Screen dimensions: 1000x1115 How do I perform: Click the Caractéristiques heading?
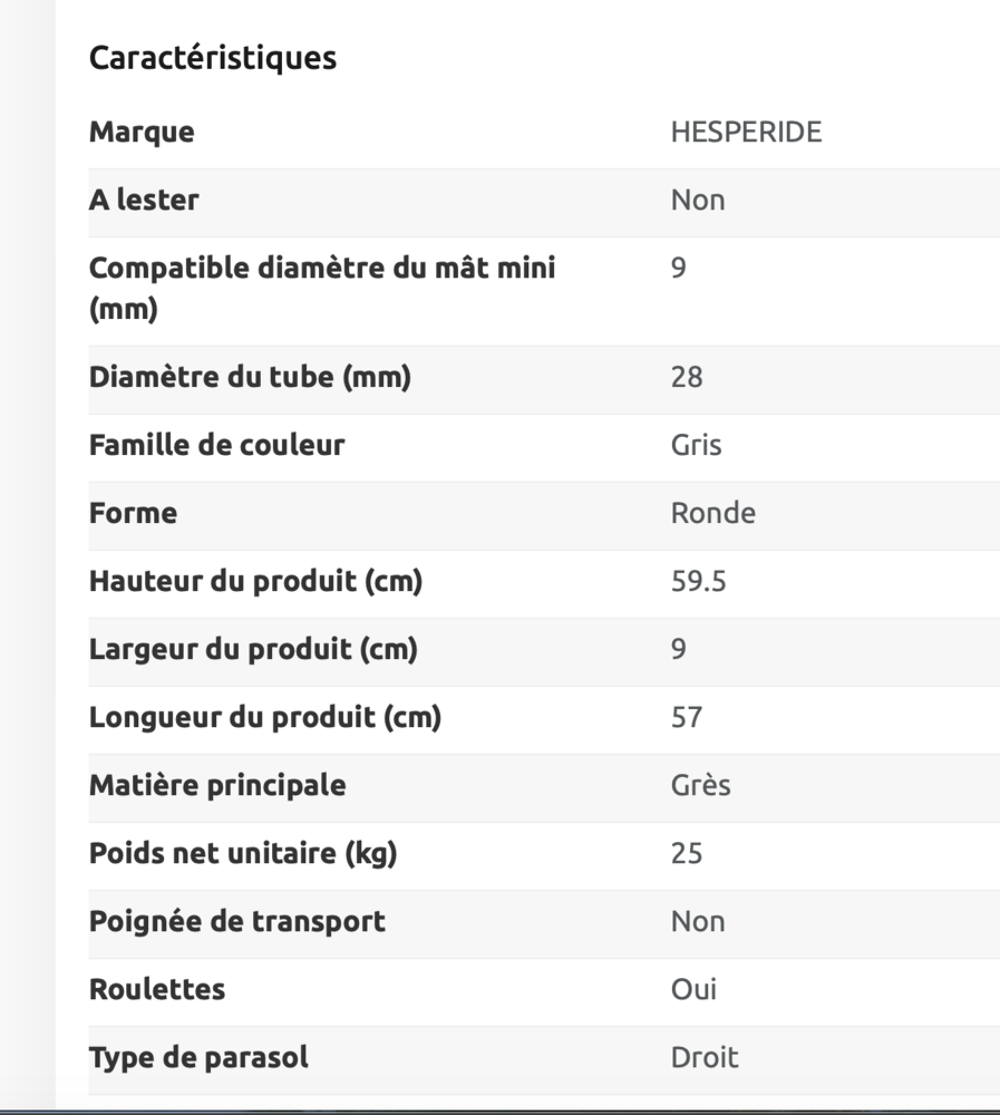point(213,58)
